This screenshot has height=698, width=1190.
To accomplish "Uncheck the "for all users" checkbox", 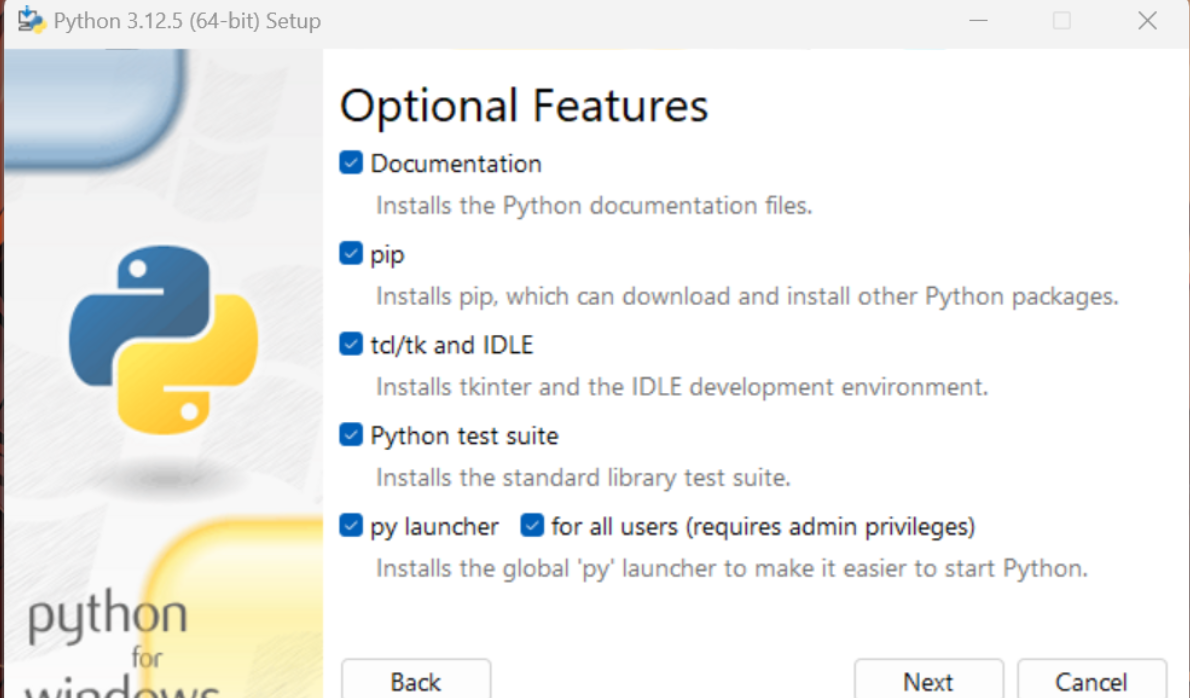I will click(x=532, y=526).
